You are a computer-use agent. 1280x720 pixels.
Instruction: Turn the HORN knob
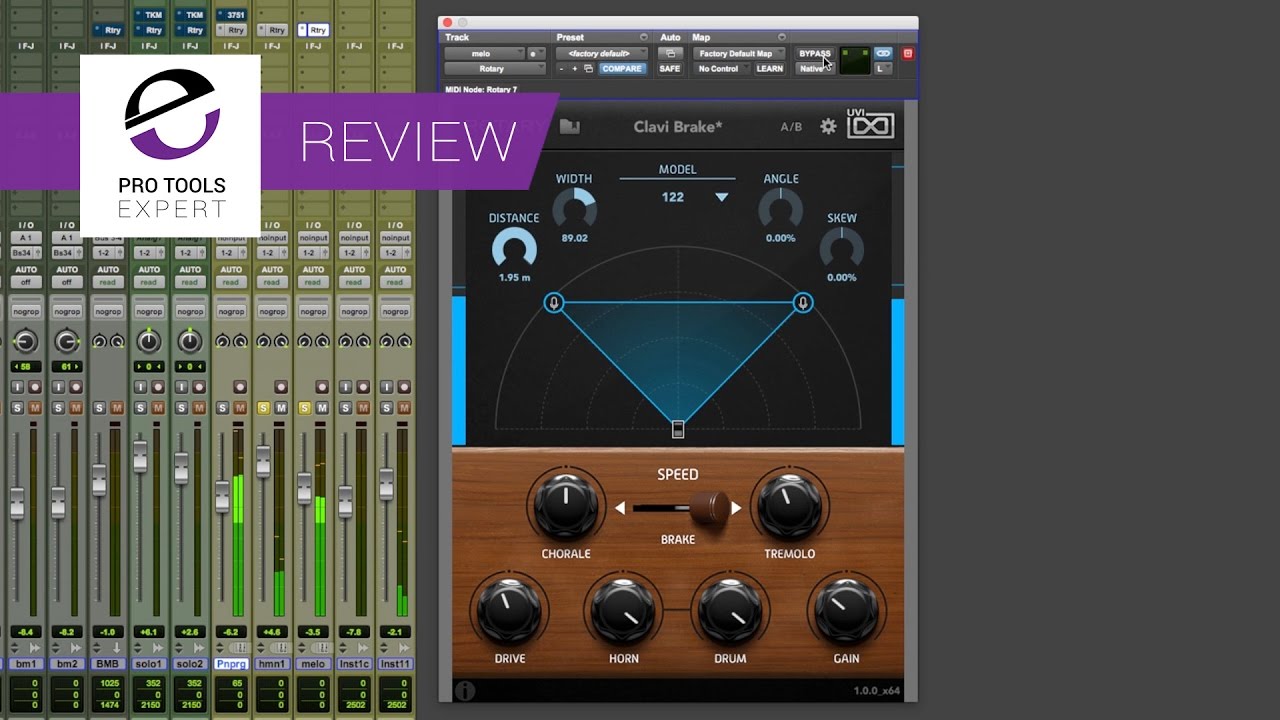pyautogui.click(x=623, y=611)
